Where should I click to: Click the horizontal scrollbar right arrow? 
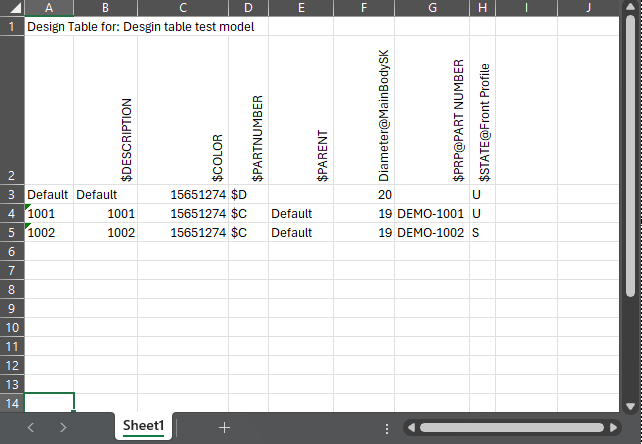(x=614, y=427)
